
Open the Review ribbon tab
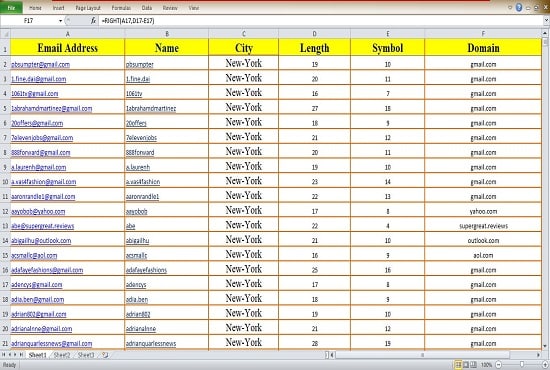(170, 8)
